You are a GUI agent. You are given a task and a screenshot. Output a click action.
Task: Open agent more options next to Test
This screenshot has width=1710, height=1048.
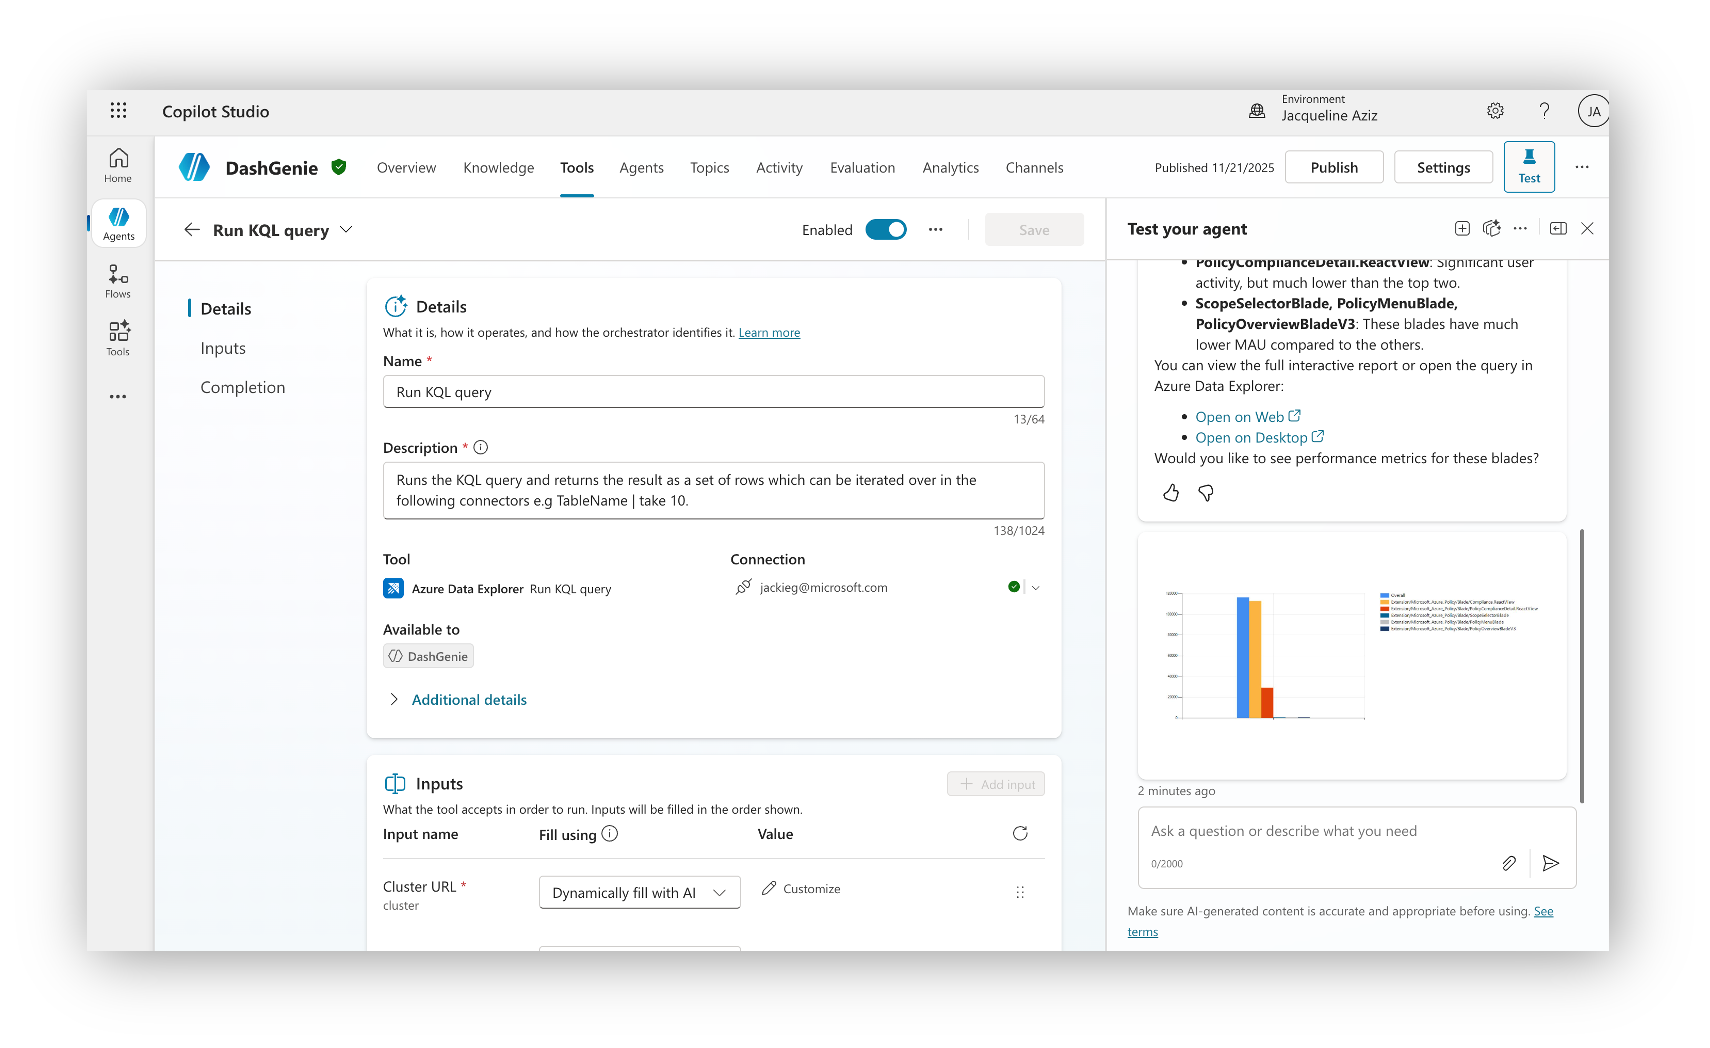(1582, 167)
